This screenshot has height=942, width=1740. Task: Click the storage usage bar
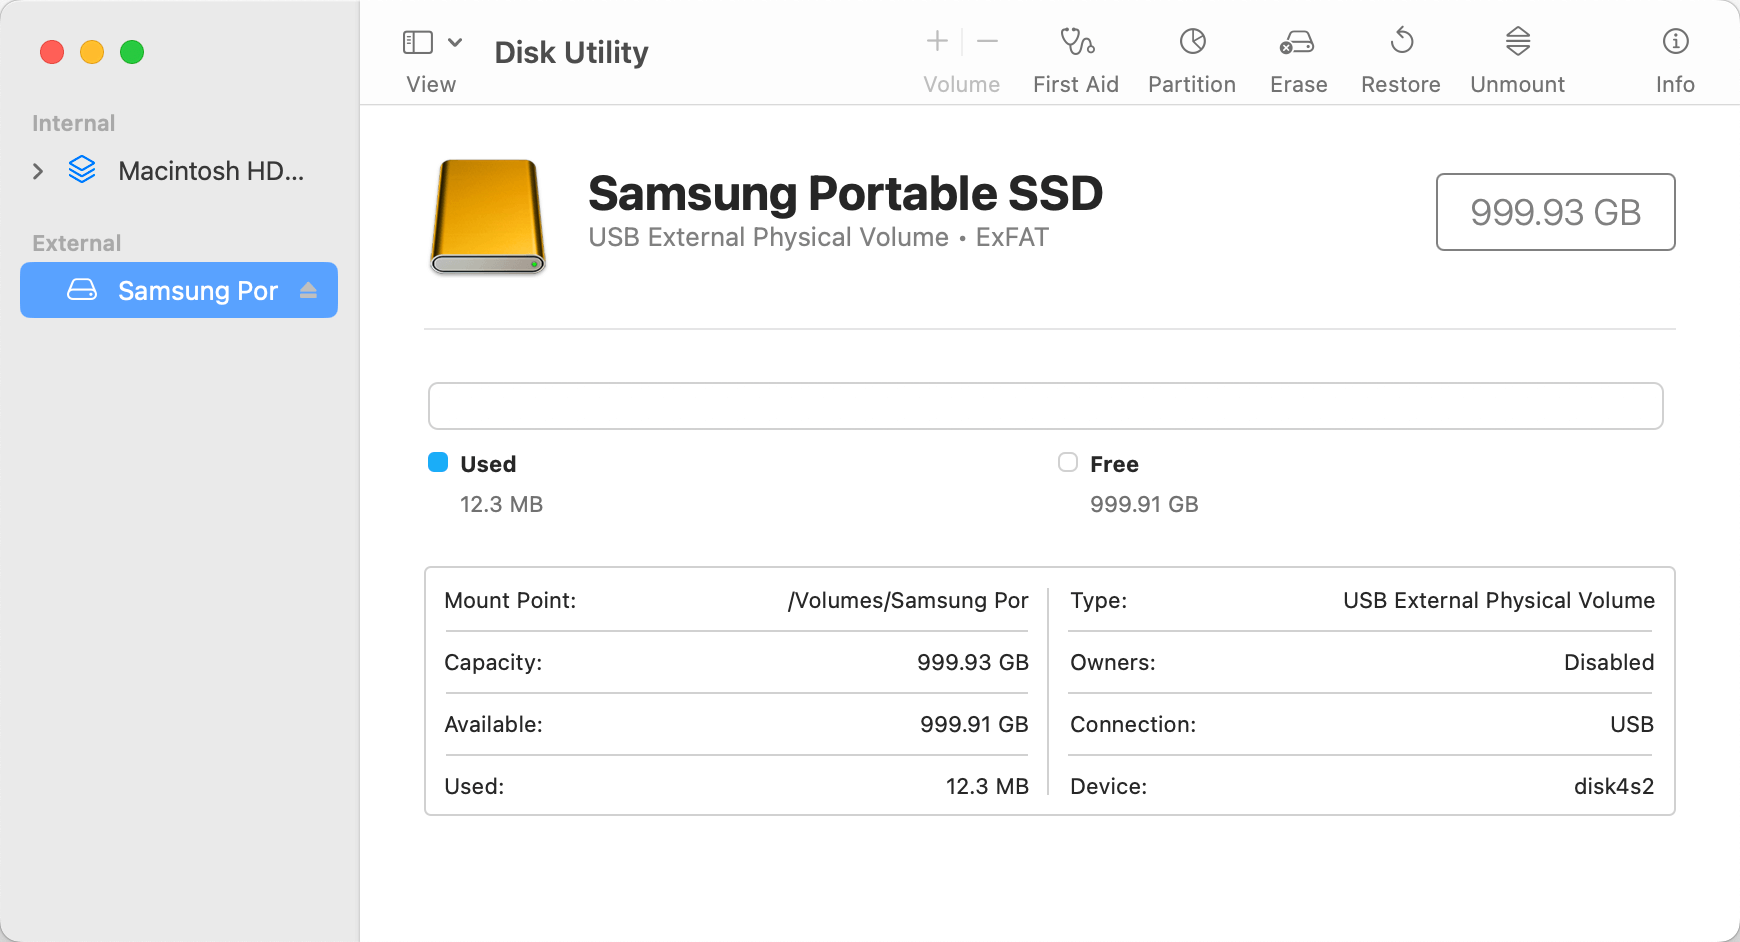1045,406
